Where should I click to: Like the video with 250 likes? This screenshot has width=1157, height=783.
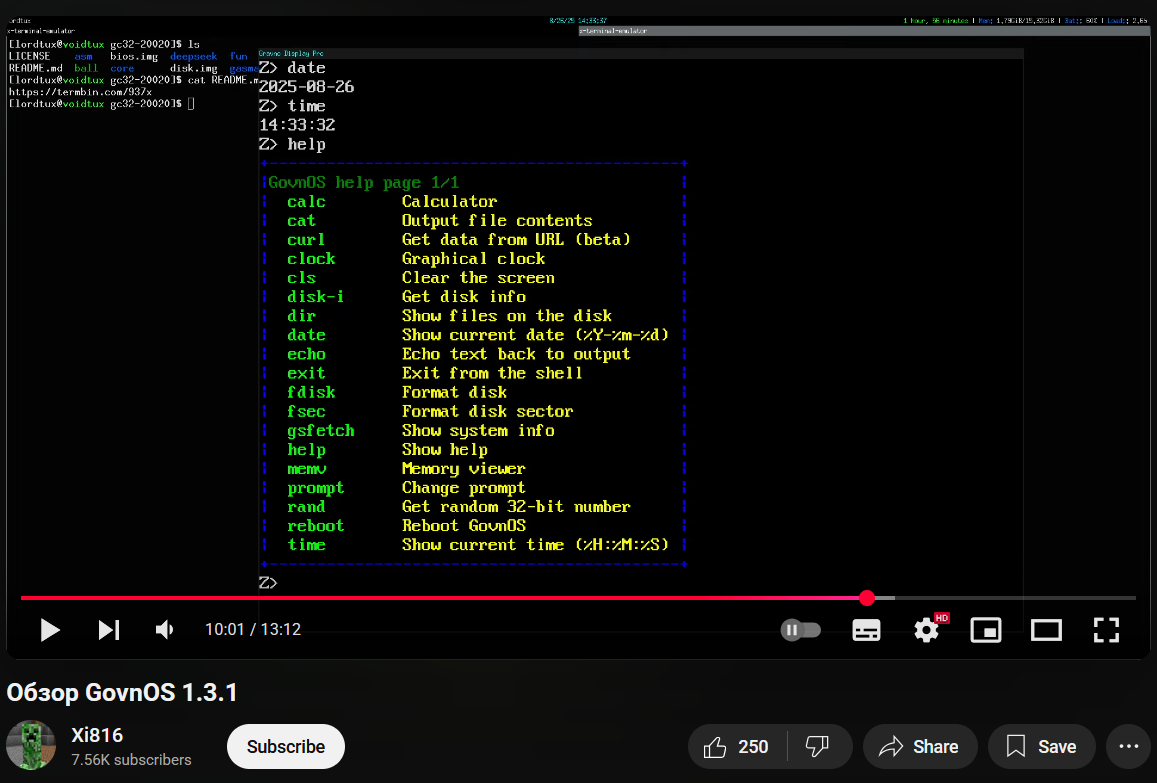pos(736,747)
